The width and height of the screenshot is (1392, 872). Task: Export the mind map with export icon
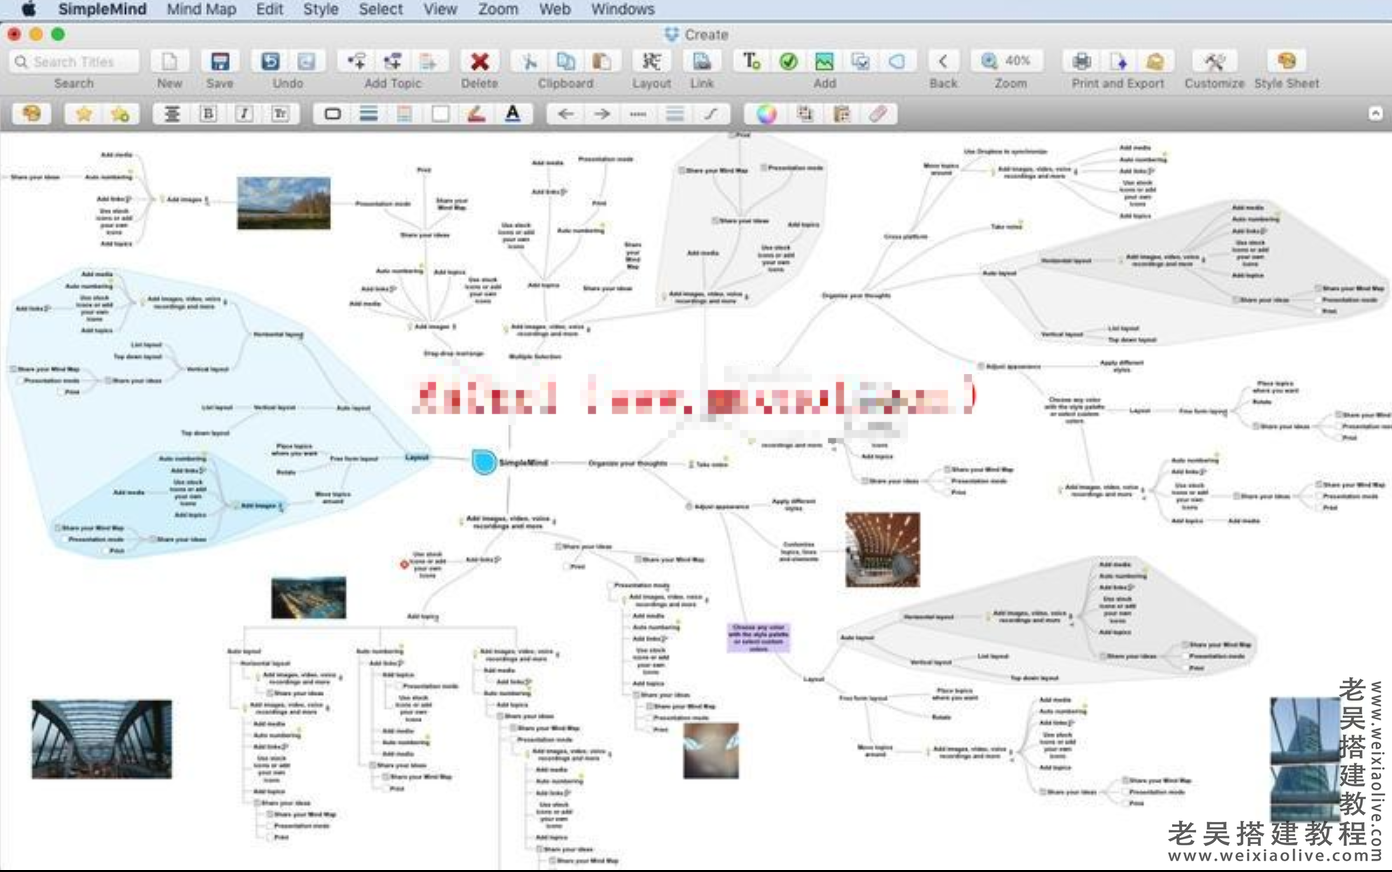click(1118, 61)
